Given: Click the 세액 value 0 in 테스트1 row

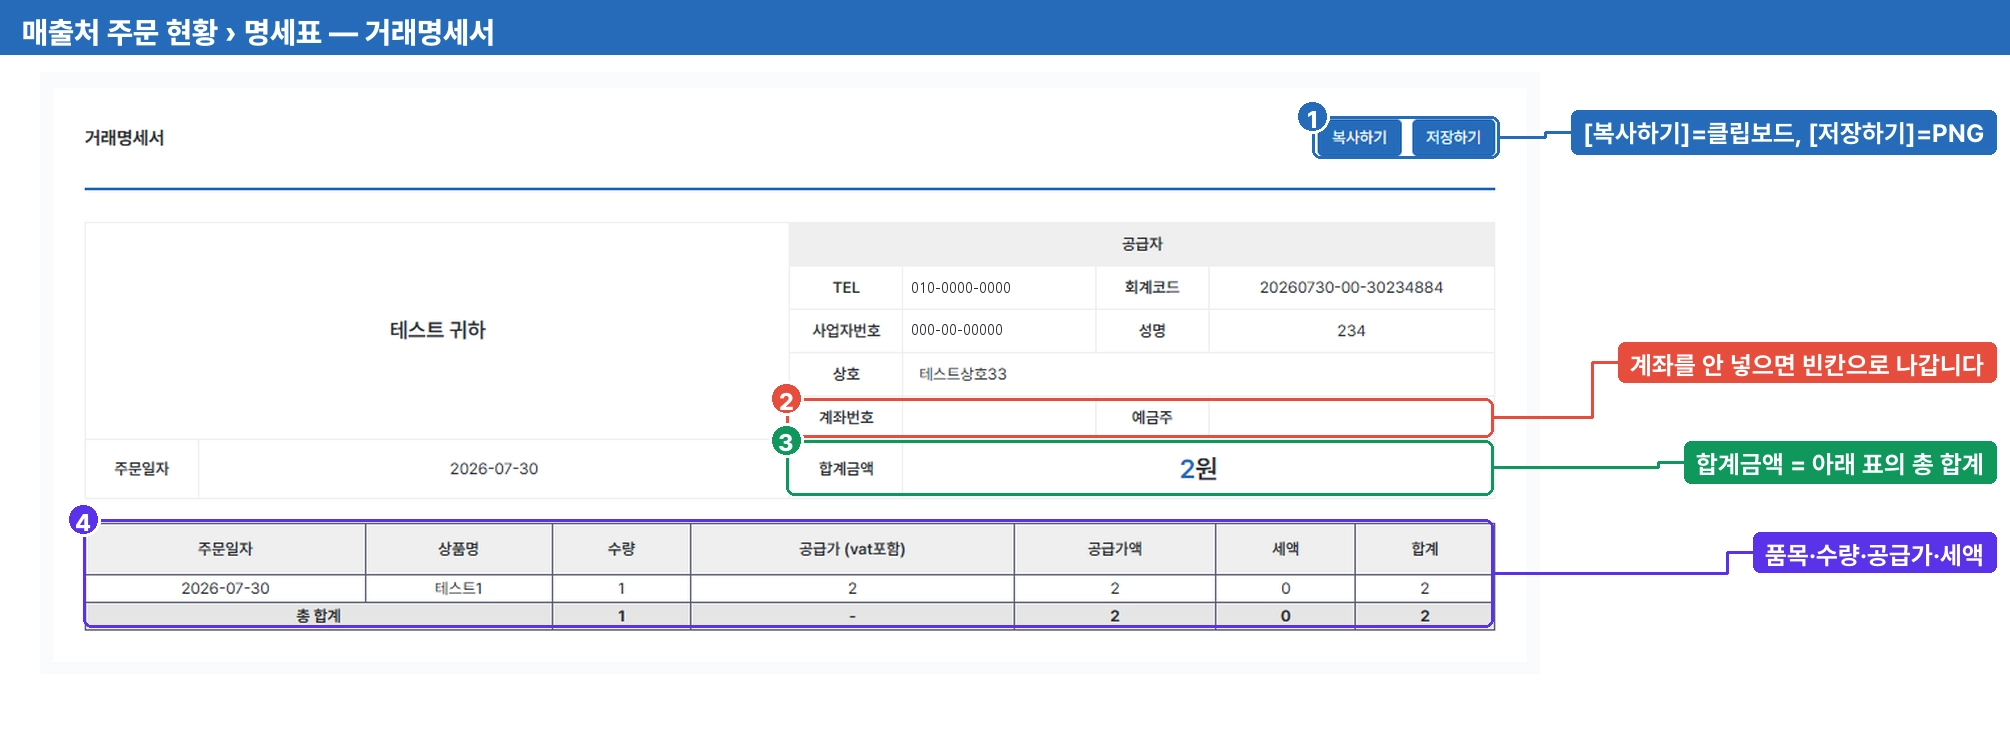Looking at the screenshot, I should coord(1285,589).
